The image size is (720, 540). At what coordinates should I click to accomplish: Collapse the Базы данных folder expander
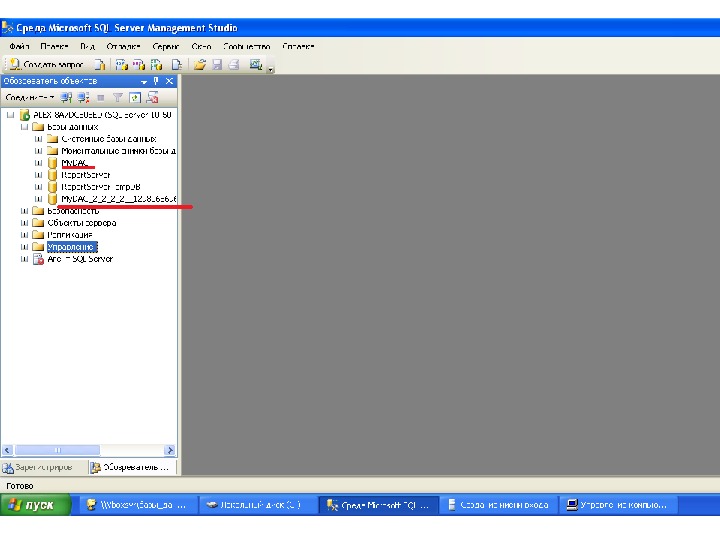click(x=24, y=127)
